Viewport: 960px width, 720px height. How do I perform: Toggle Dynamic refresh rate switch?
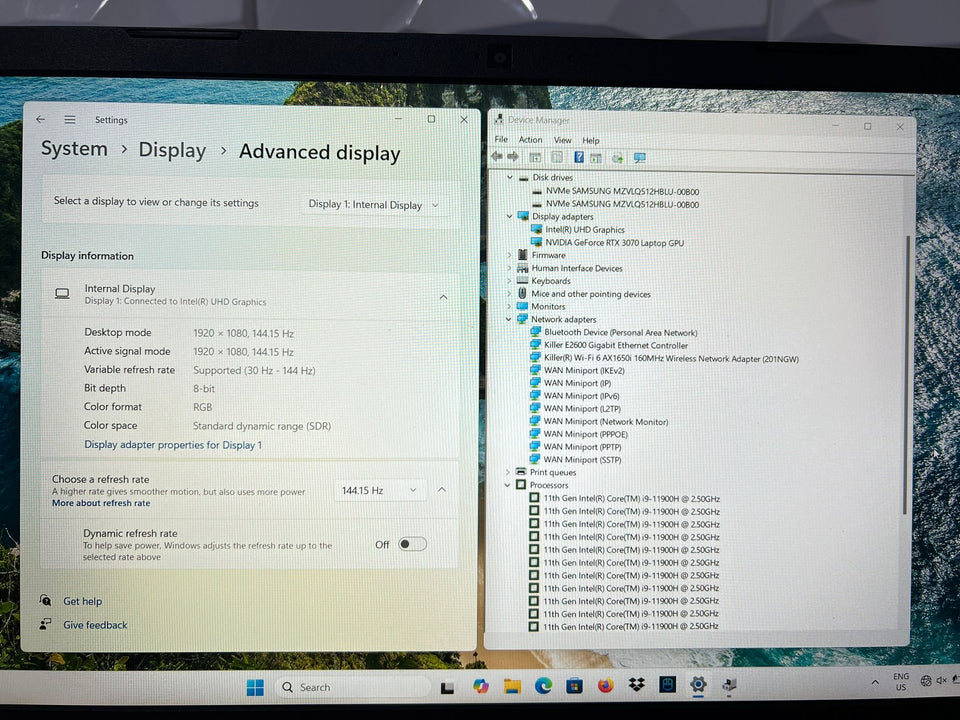coord(412,544)
